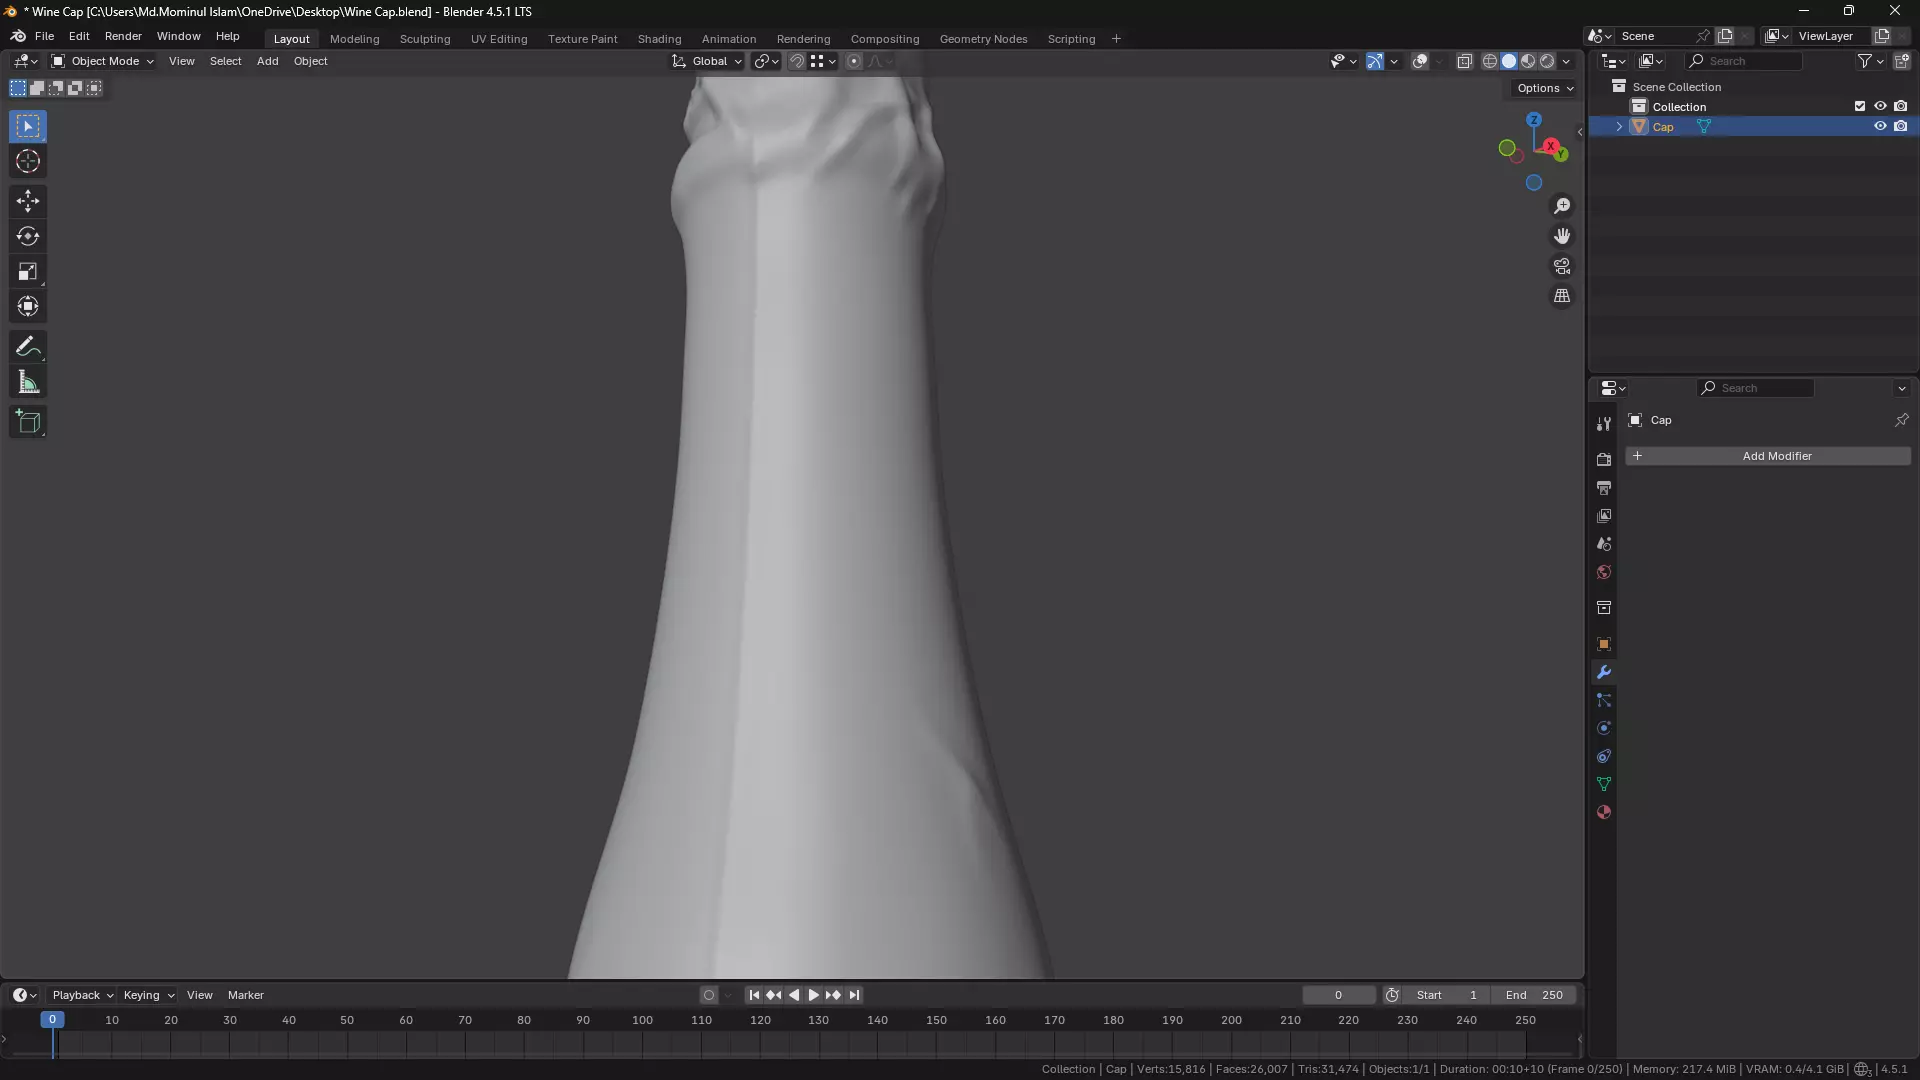Open the File menu

[x=44, y=36]
